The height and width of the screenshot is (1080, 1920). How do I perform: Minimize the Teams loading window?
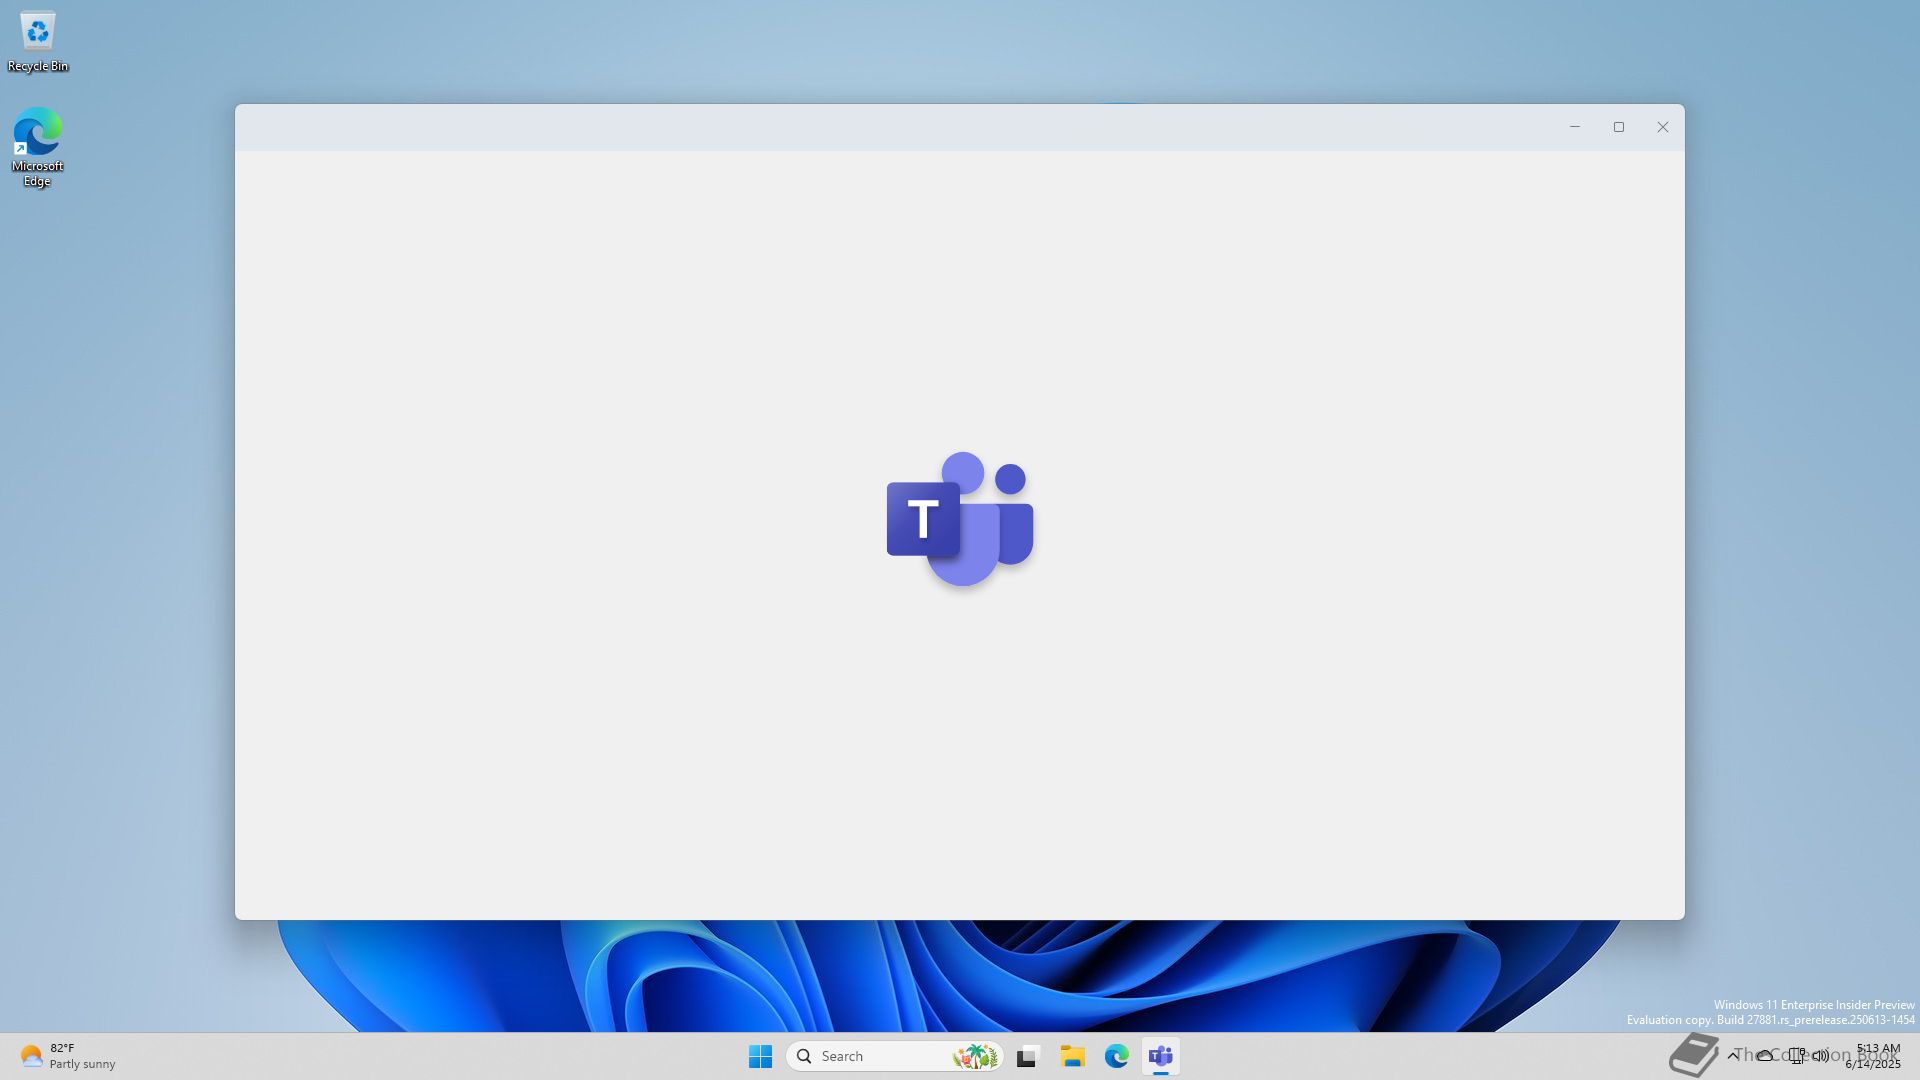click(1574, 127)
